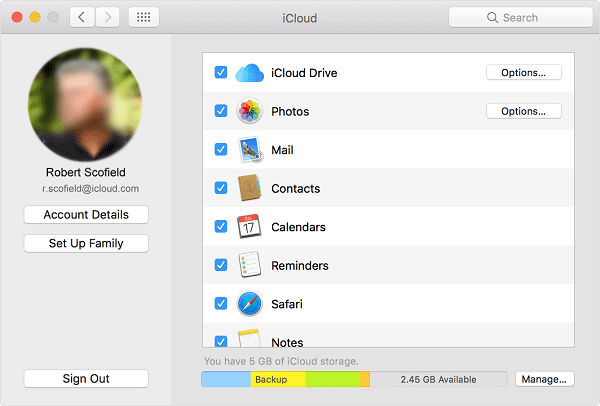Viewport: 600px width, 406px height.
Task: Click the Contacts address book icon
Action: coord(249,188)
